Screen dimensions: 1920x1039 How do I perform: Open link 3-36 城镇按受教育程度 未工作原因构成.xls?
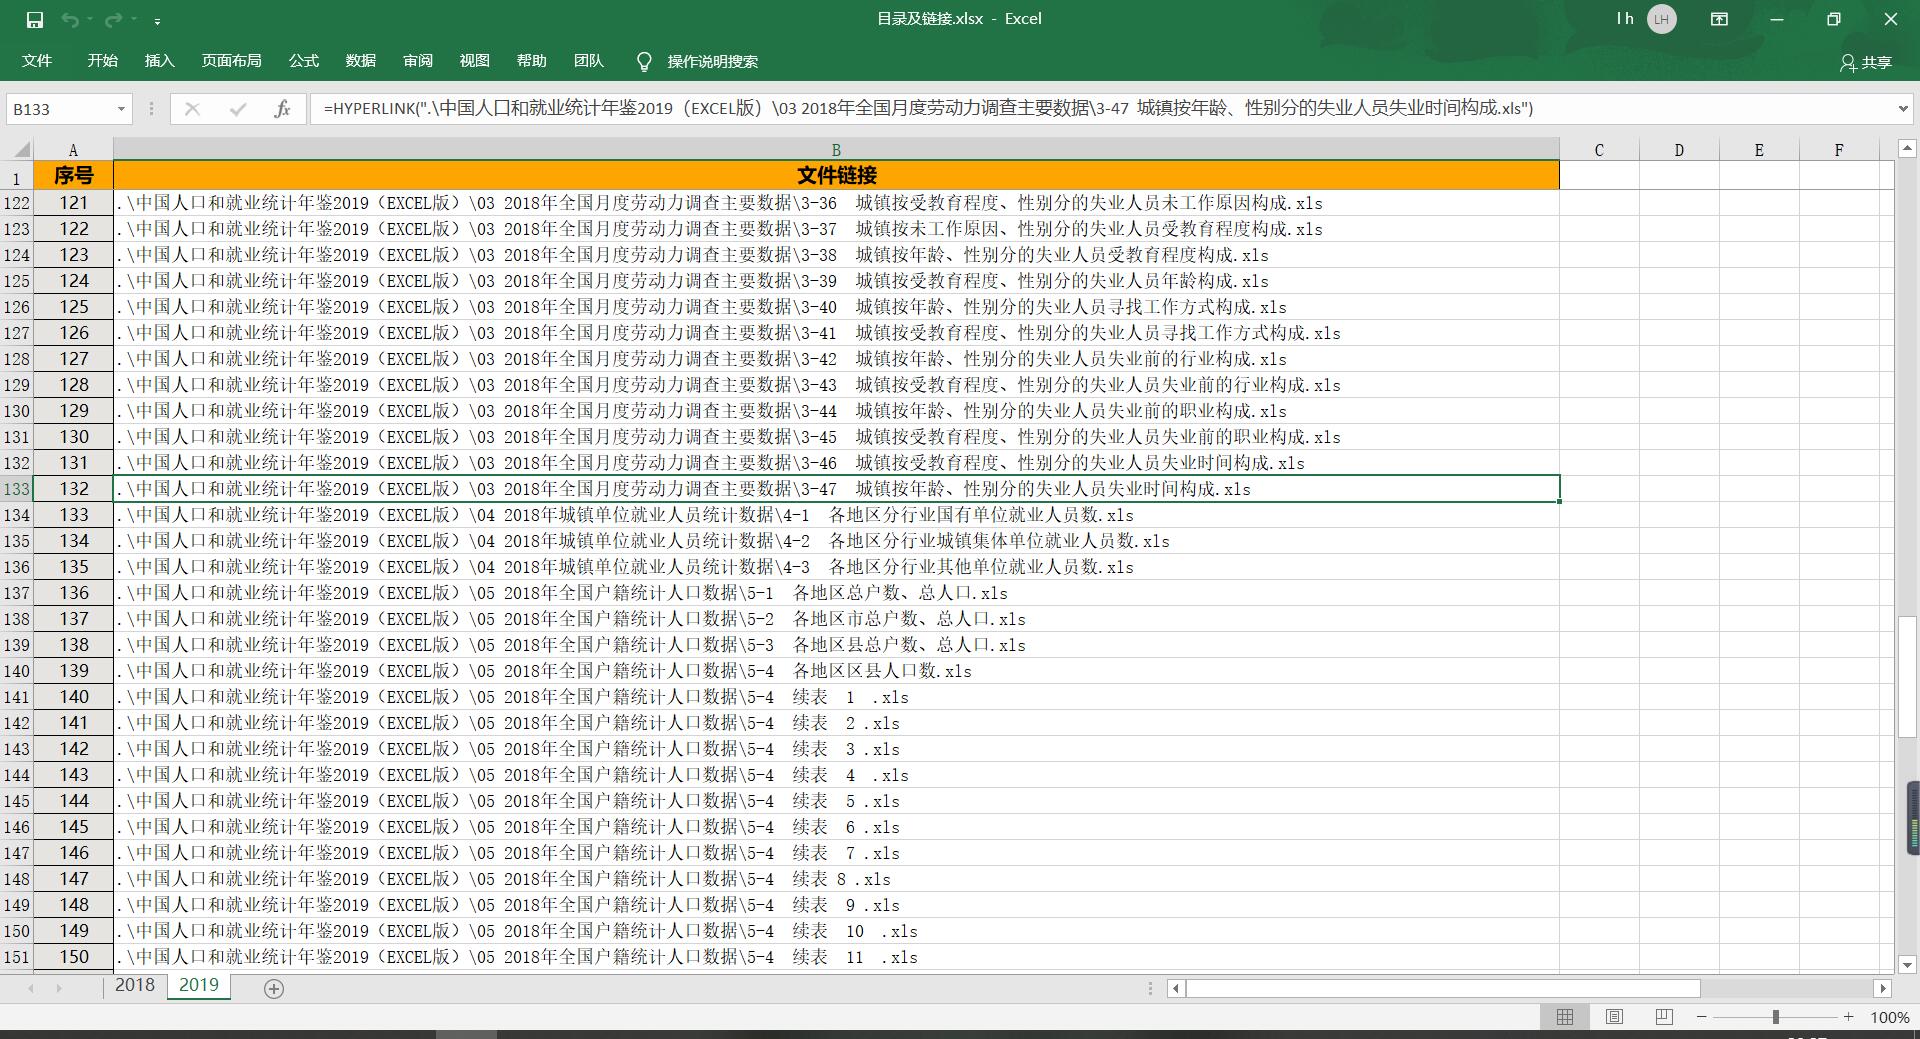(719, 203)
